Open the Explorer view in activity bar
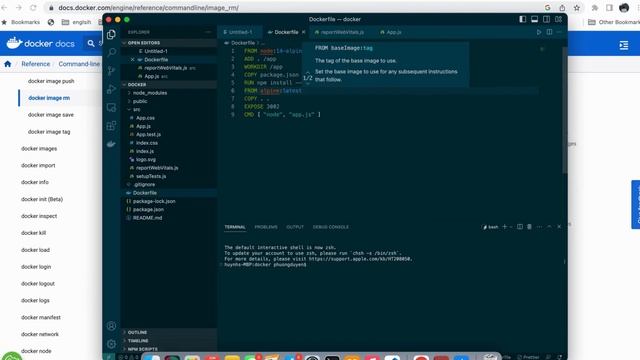 pos(111,34)
